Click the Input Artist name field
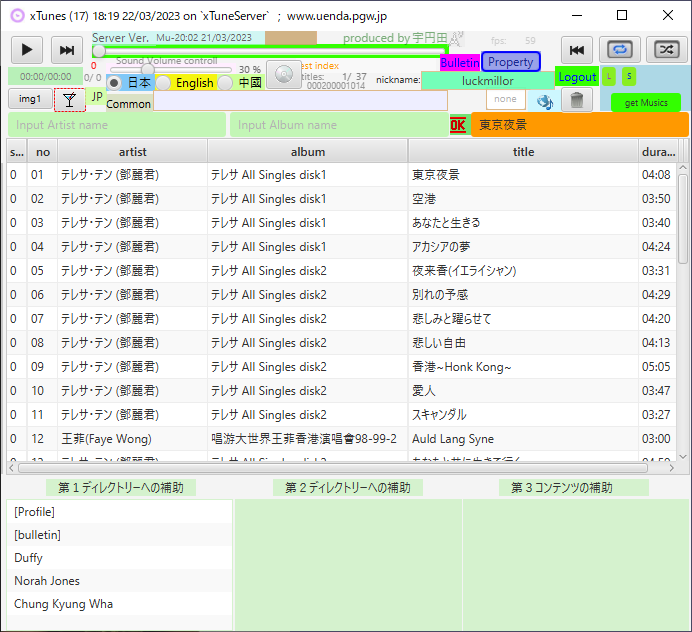The width and height of the screenshot is (692, 632). [116, 125]
